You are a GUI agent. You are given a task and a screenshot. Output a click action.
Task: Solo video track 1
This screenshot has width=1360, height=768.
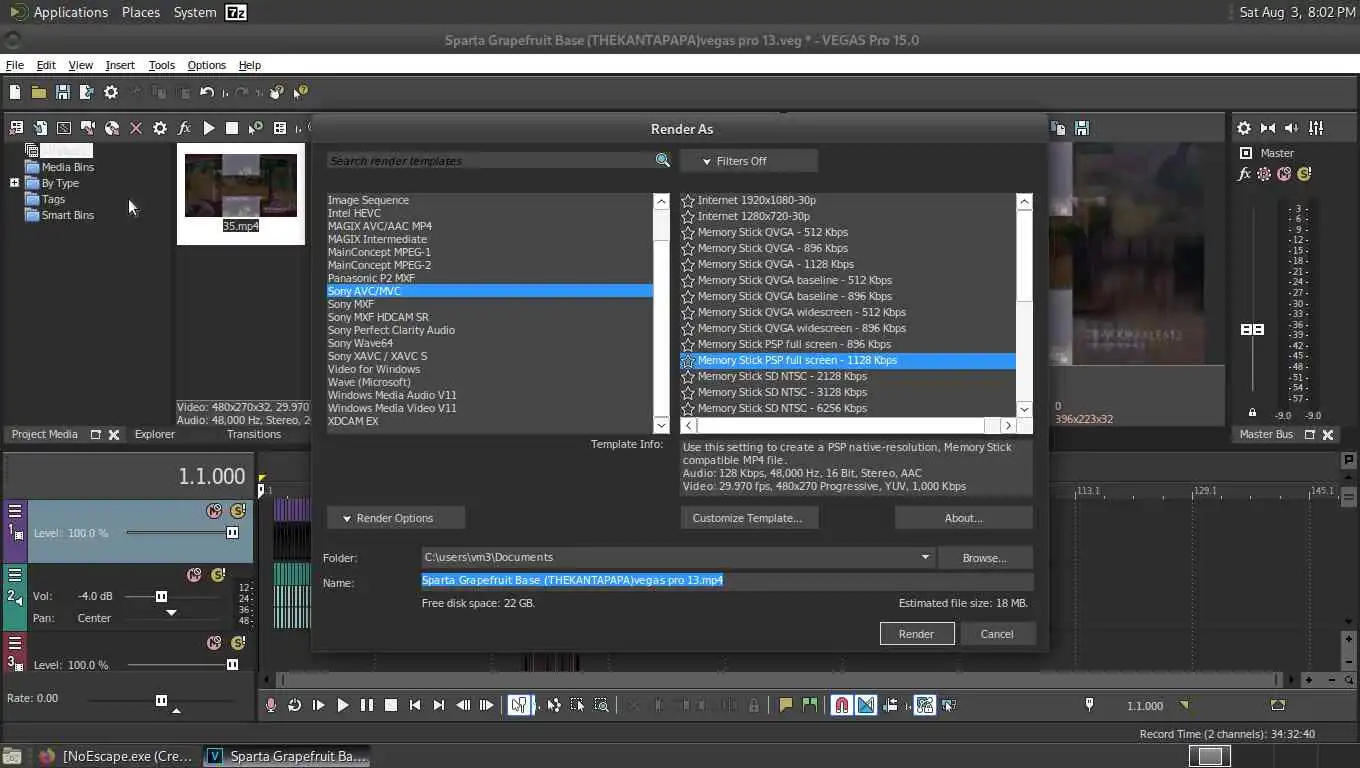pyautogui.click(x=238, y=511)
